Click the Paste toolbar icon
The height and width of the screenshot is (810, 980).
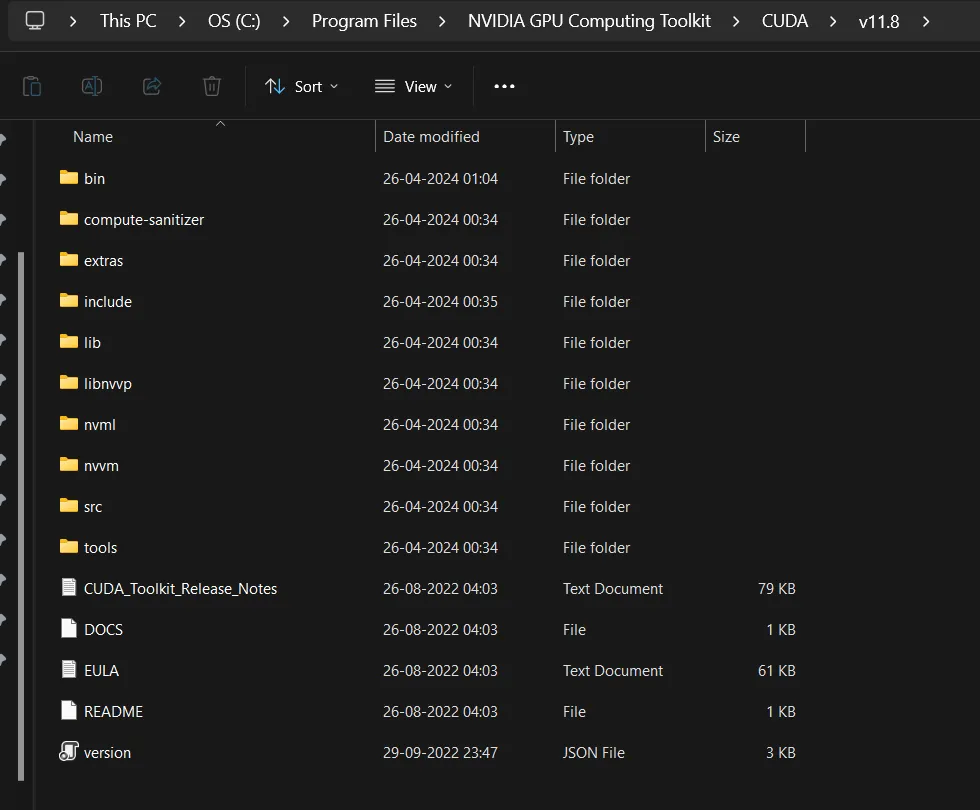[x=32, y=86]
